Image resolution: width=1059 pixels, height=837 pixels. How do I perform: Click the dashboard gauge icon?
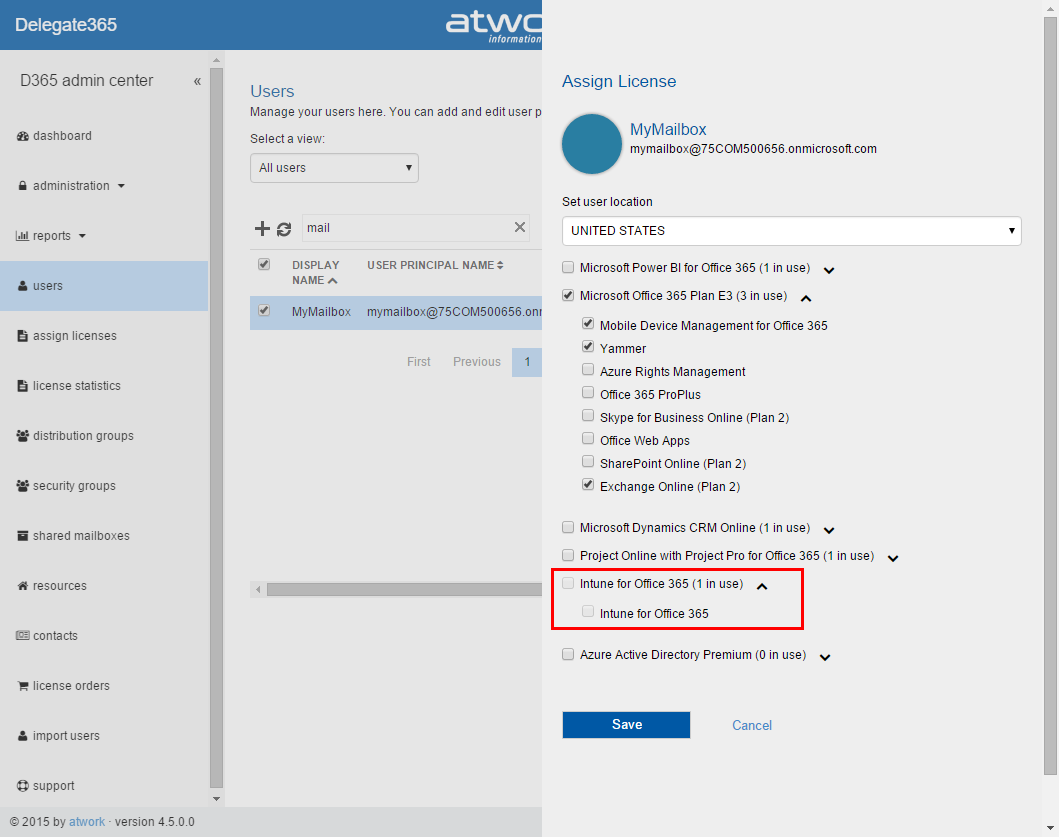coord(22,136)
